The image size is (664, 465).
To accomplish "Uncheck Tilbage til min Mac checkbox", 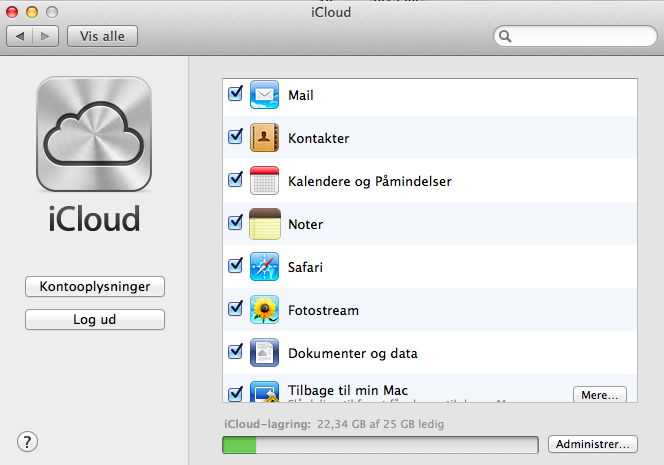I will [x=236, y=394].
